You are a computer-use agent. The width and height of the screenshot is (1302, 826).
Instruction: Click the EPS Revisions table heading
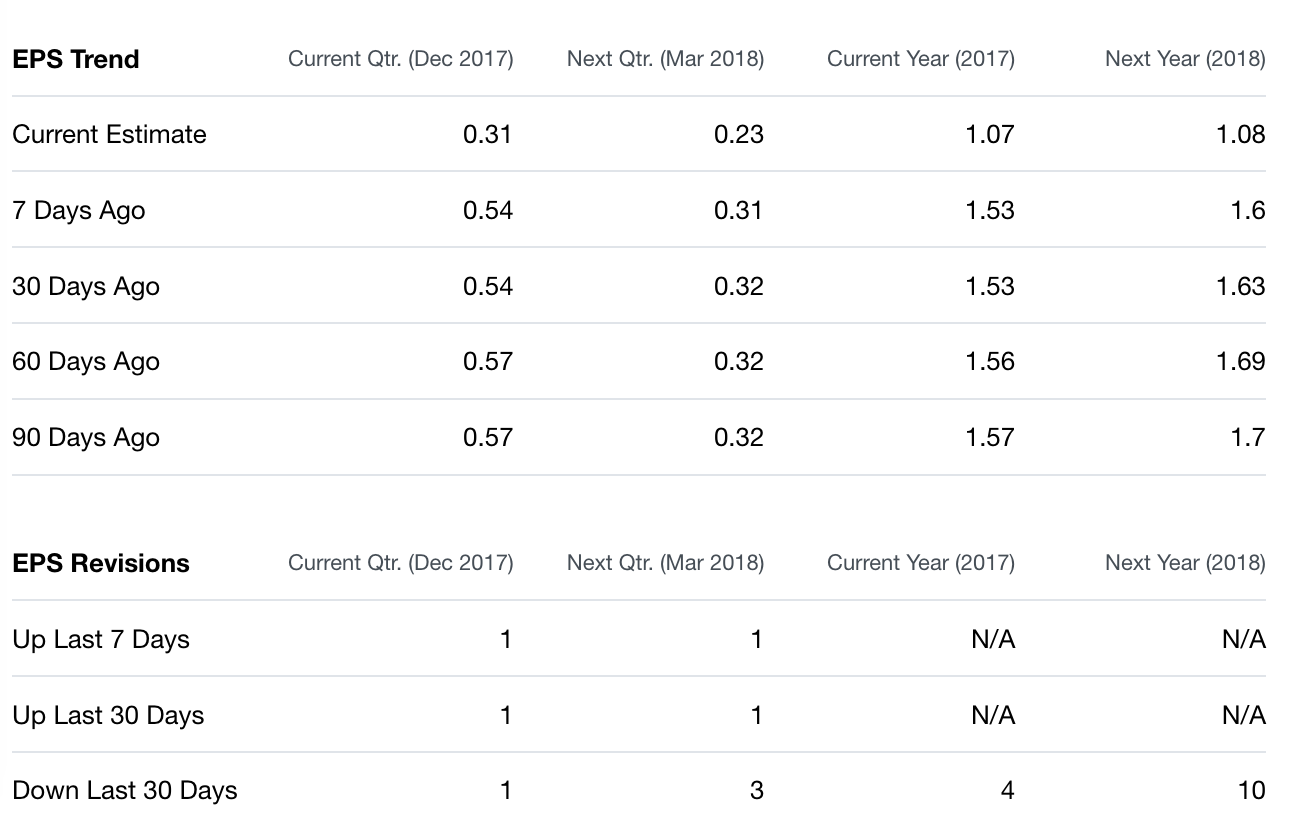pyautogui.click(x=101, y=563)
